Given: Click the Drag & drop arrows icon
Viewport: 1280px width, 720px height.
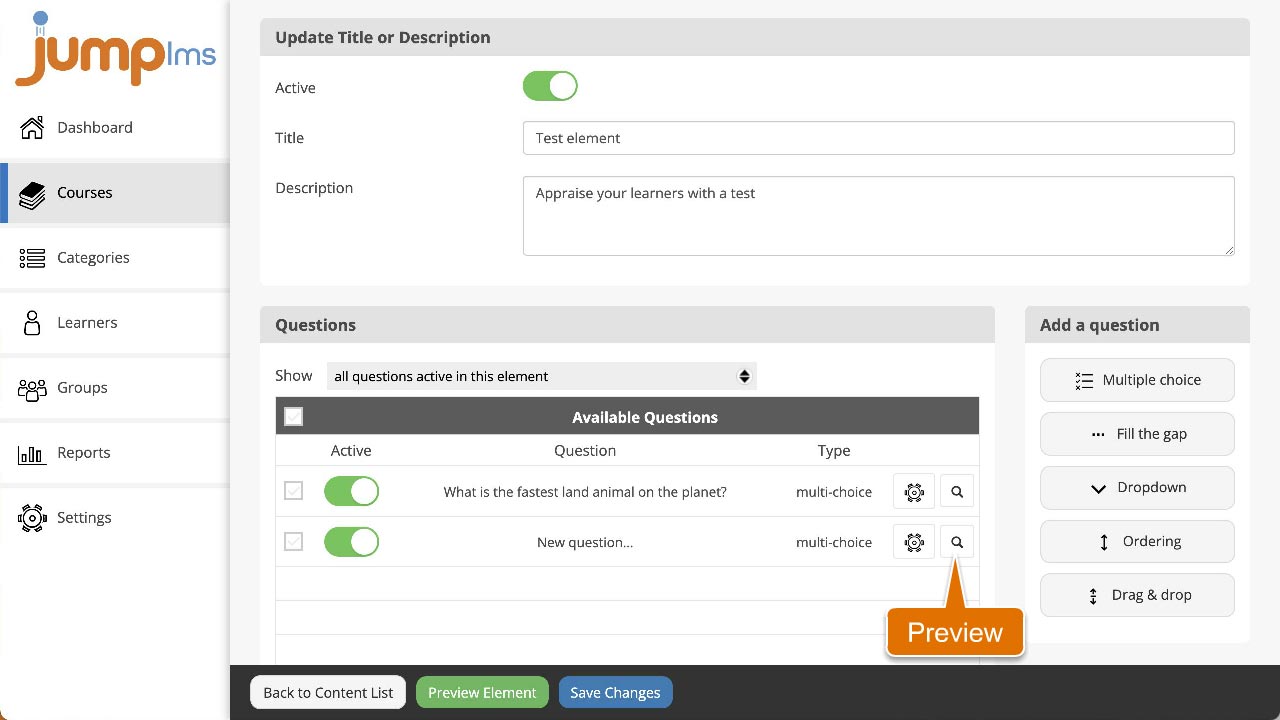Looking at the screenshot, I should [1093, 596].
